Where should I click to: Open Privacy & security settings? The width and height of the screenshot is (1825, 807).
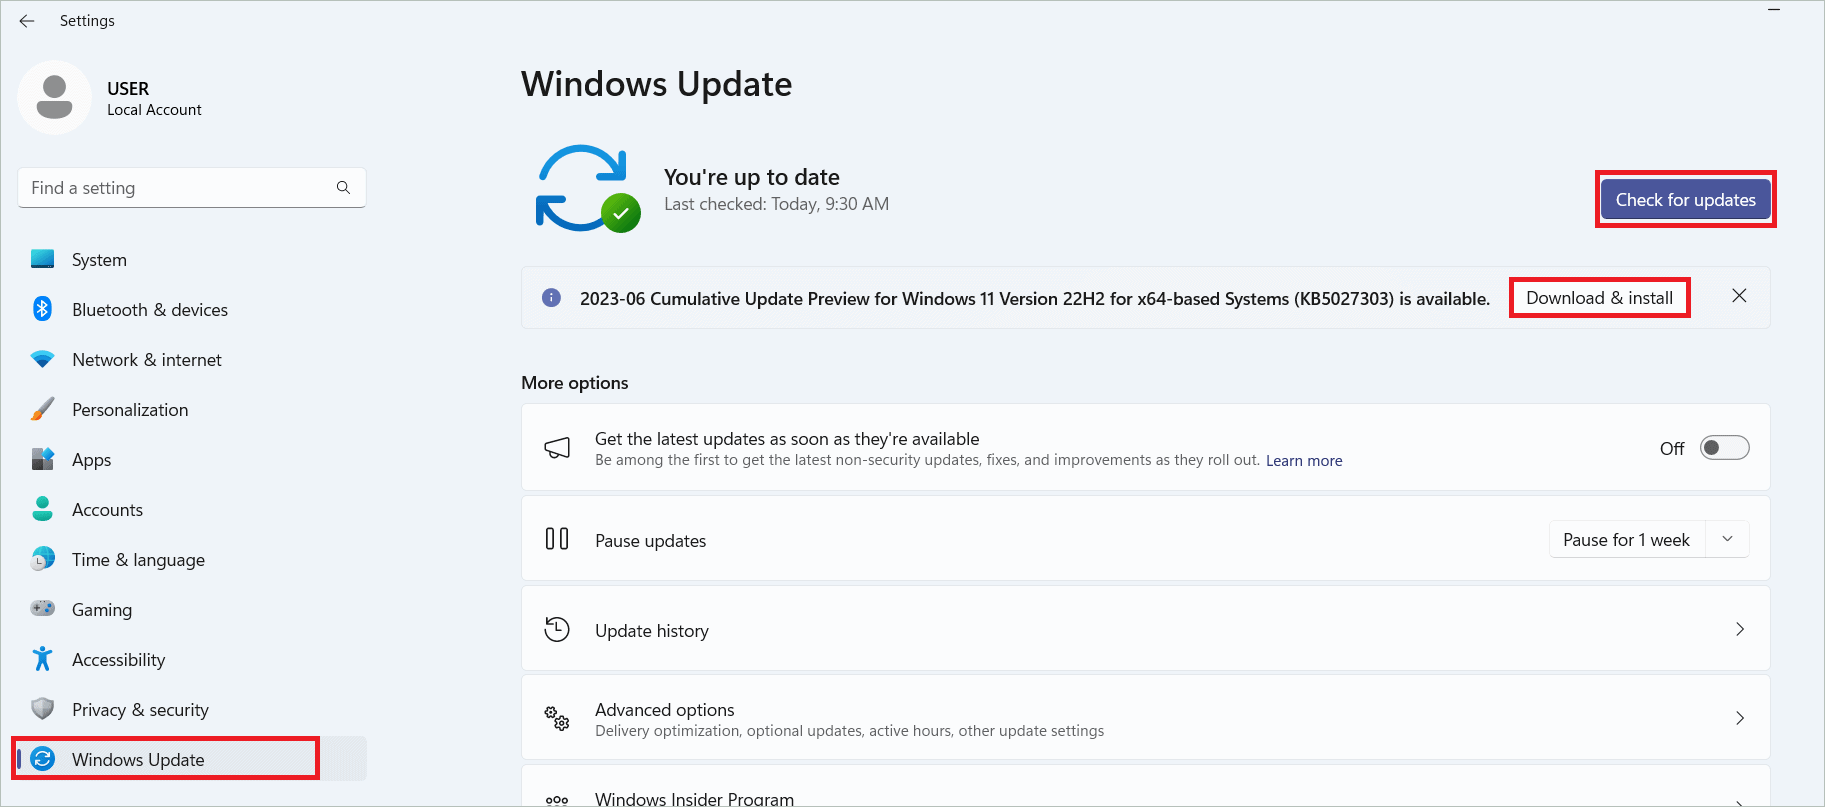click(x=192, y=709)
